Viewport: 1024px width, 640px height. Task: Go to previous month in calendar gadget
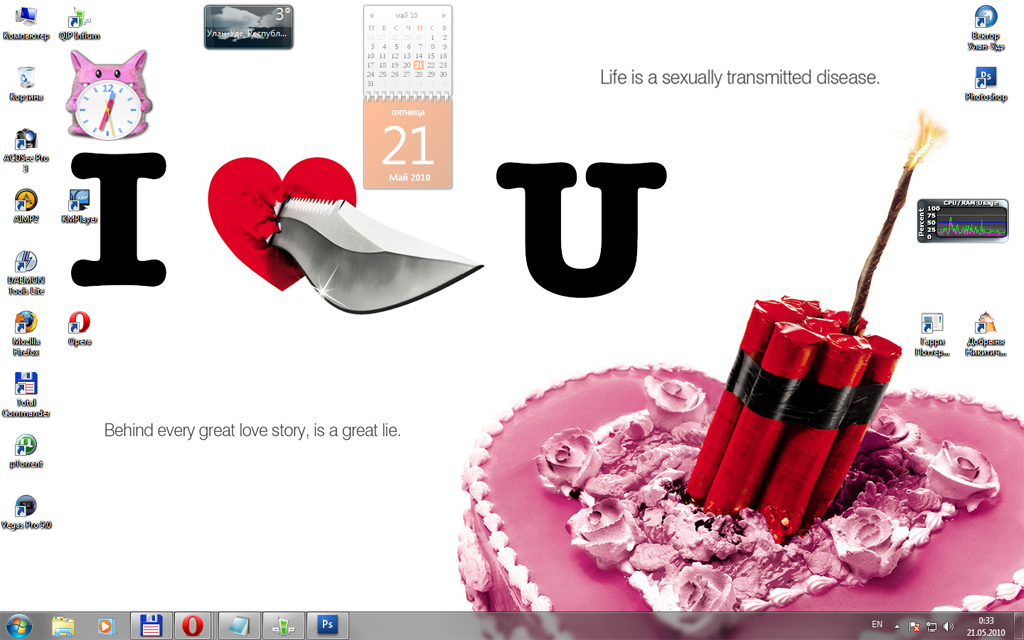(x=372, y=16)
